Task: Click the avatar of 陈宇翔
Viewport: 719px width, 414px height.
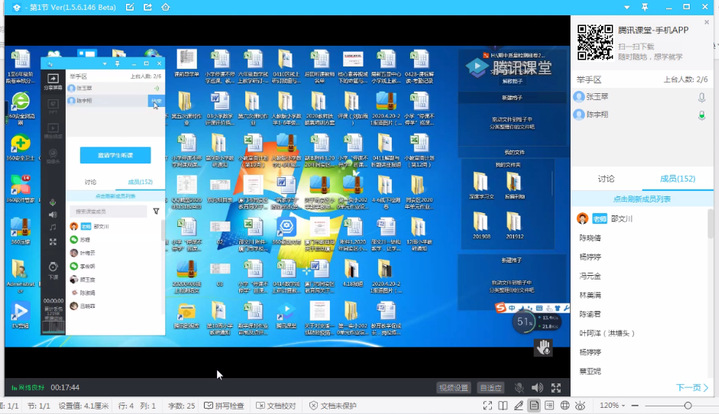Action: click(x=579, y=115)
